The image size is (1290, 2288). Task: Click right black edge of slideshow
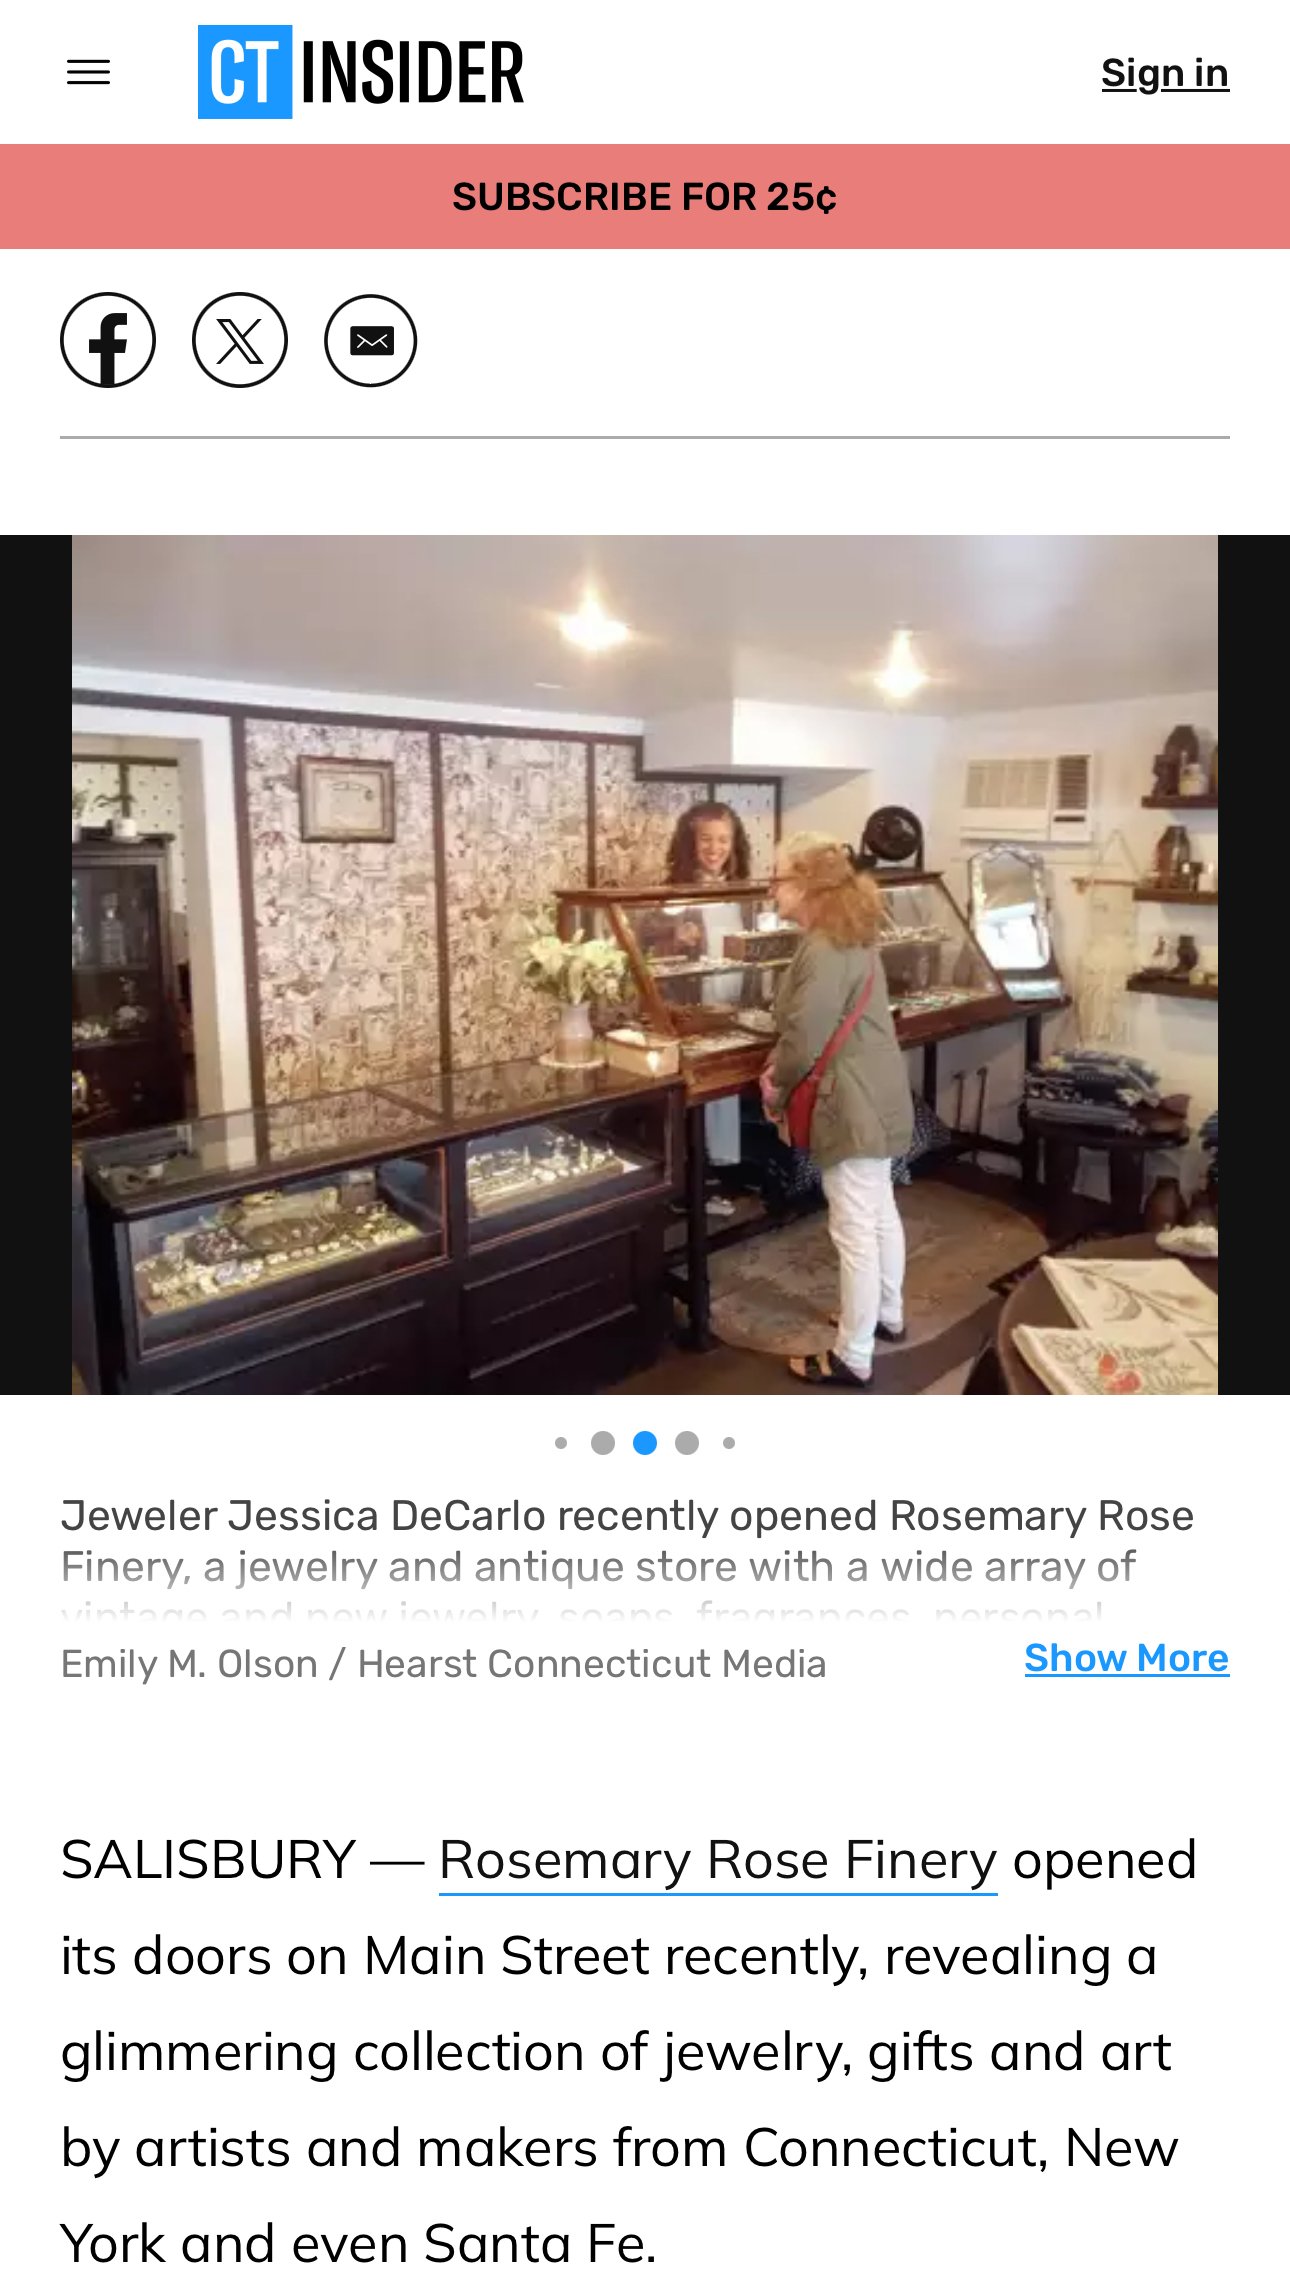[1254, 965]
